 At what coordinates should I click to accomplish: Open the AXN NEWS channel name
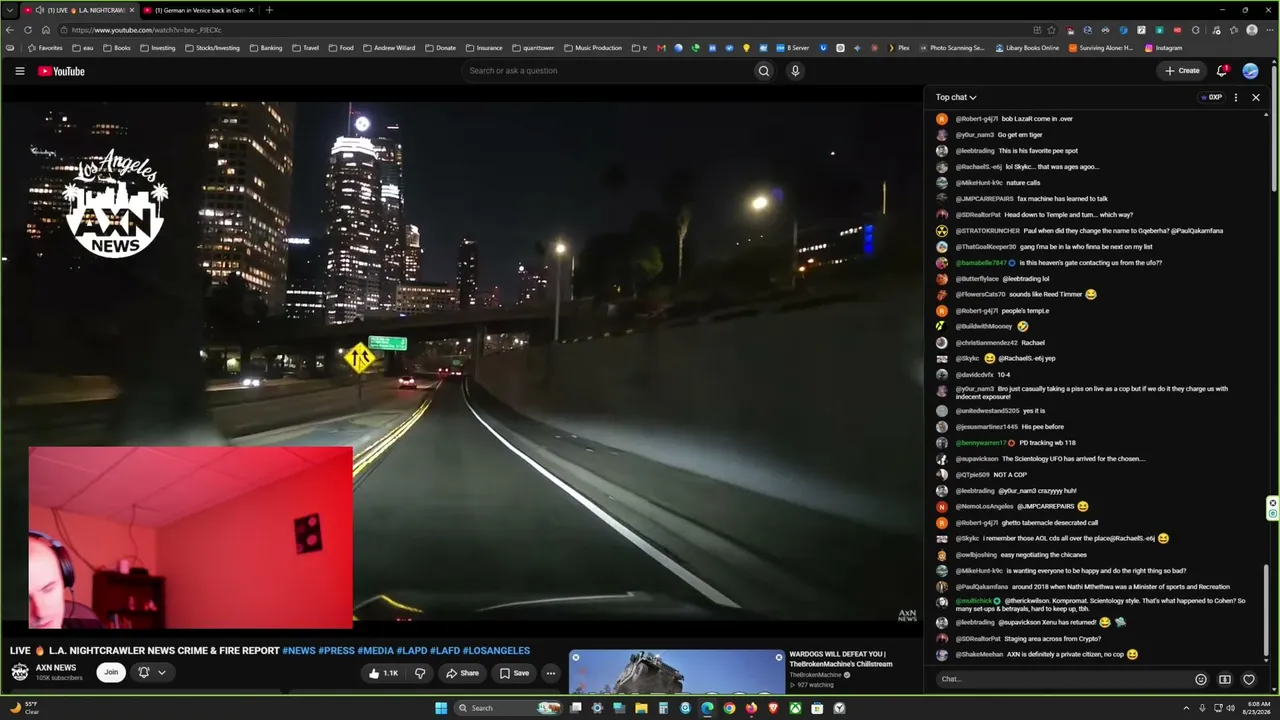coord(56,667)
